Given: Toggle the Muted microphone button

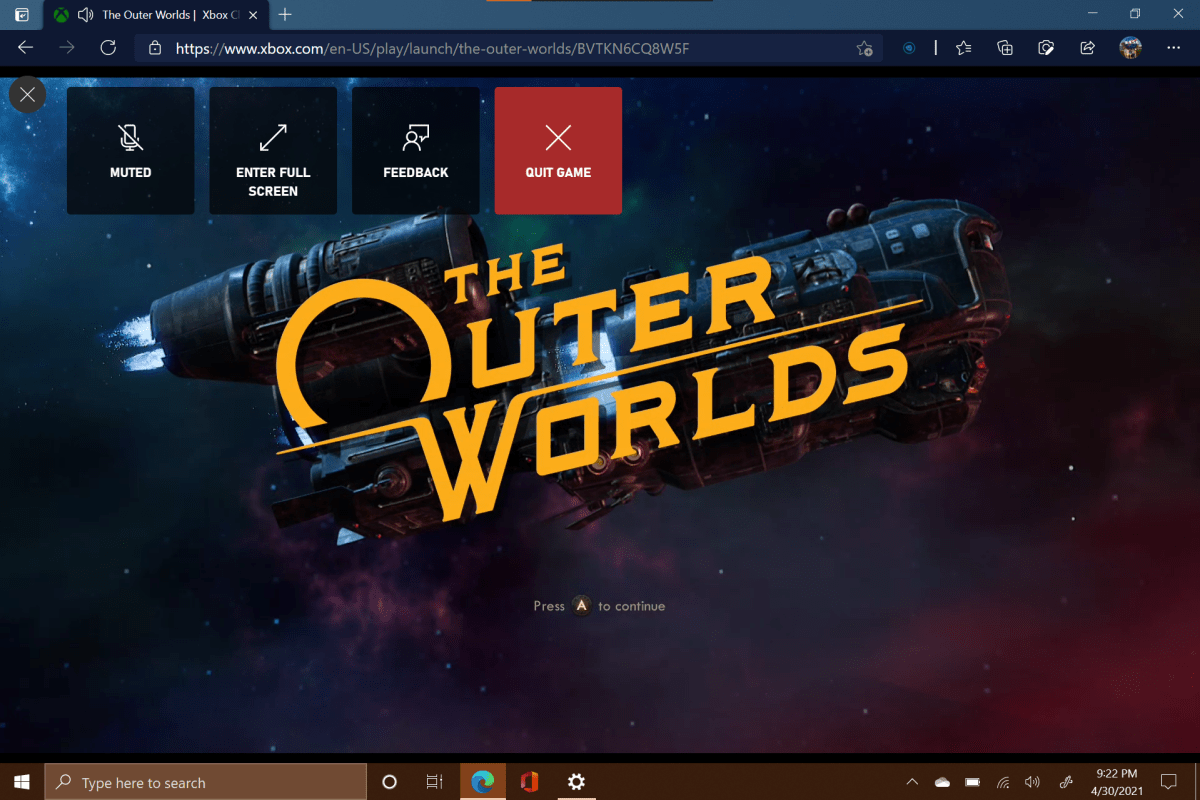Looking at the screenshot, I should (130, 150).
